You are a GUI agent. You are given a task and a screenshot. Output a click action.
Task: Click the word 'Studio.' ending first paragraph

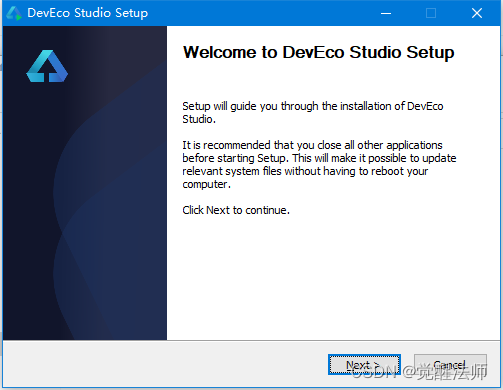point(199,119)
